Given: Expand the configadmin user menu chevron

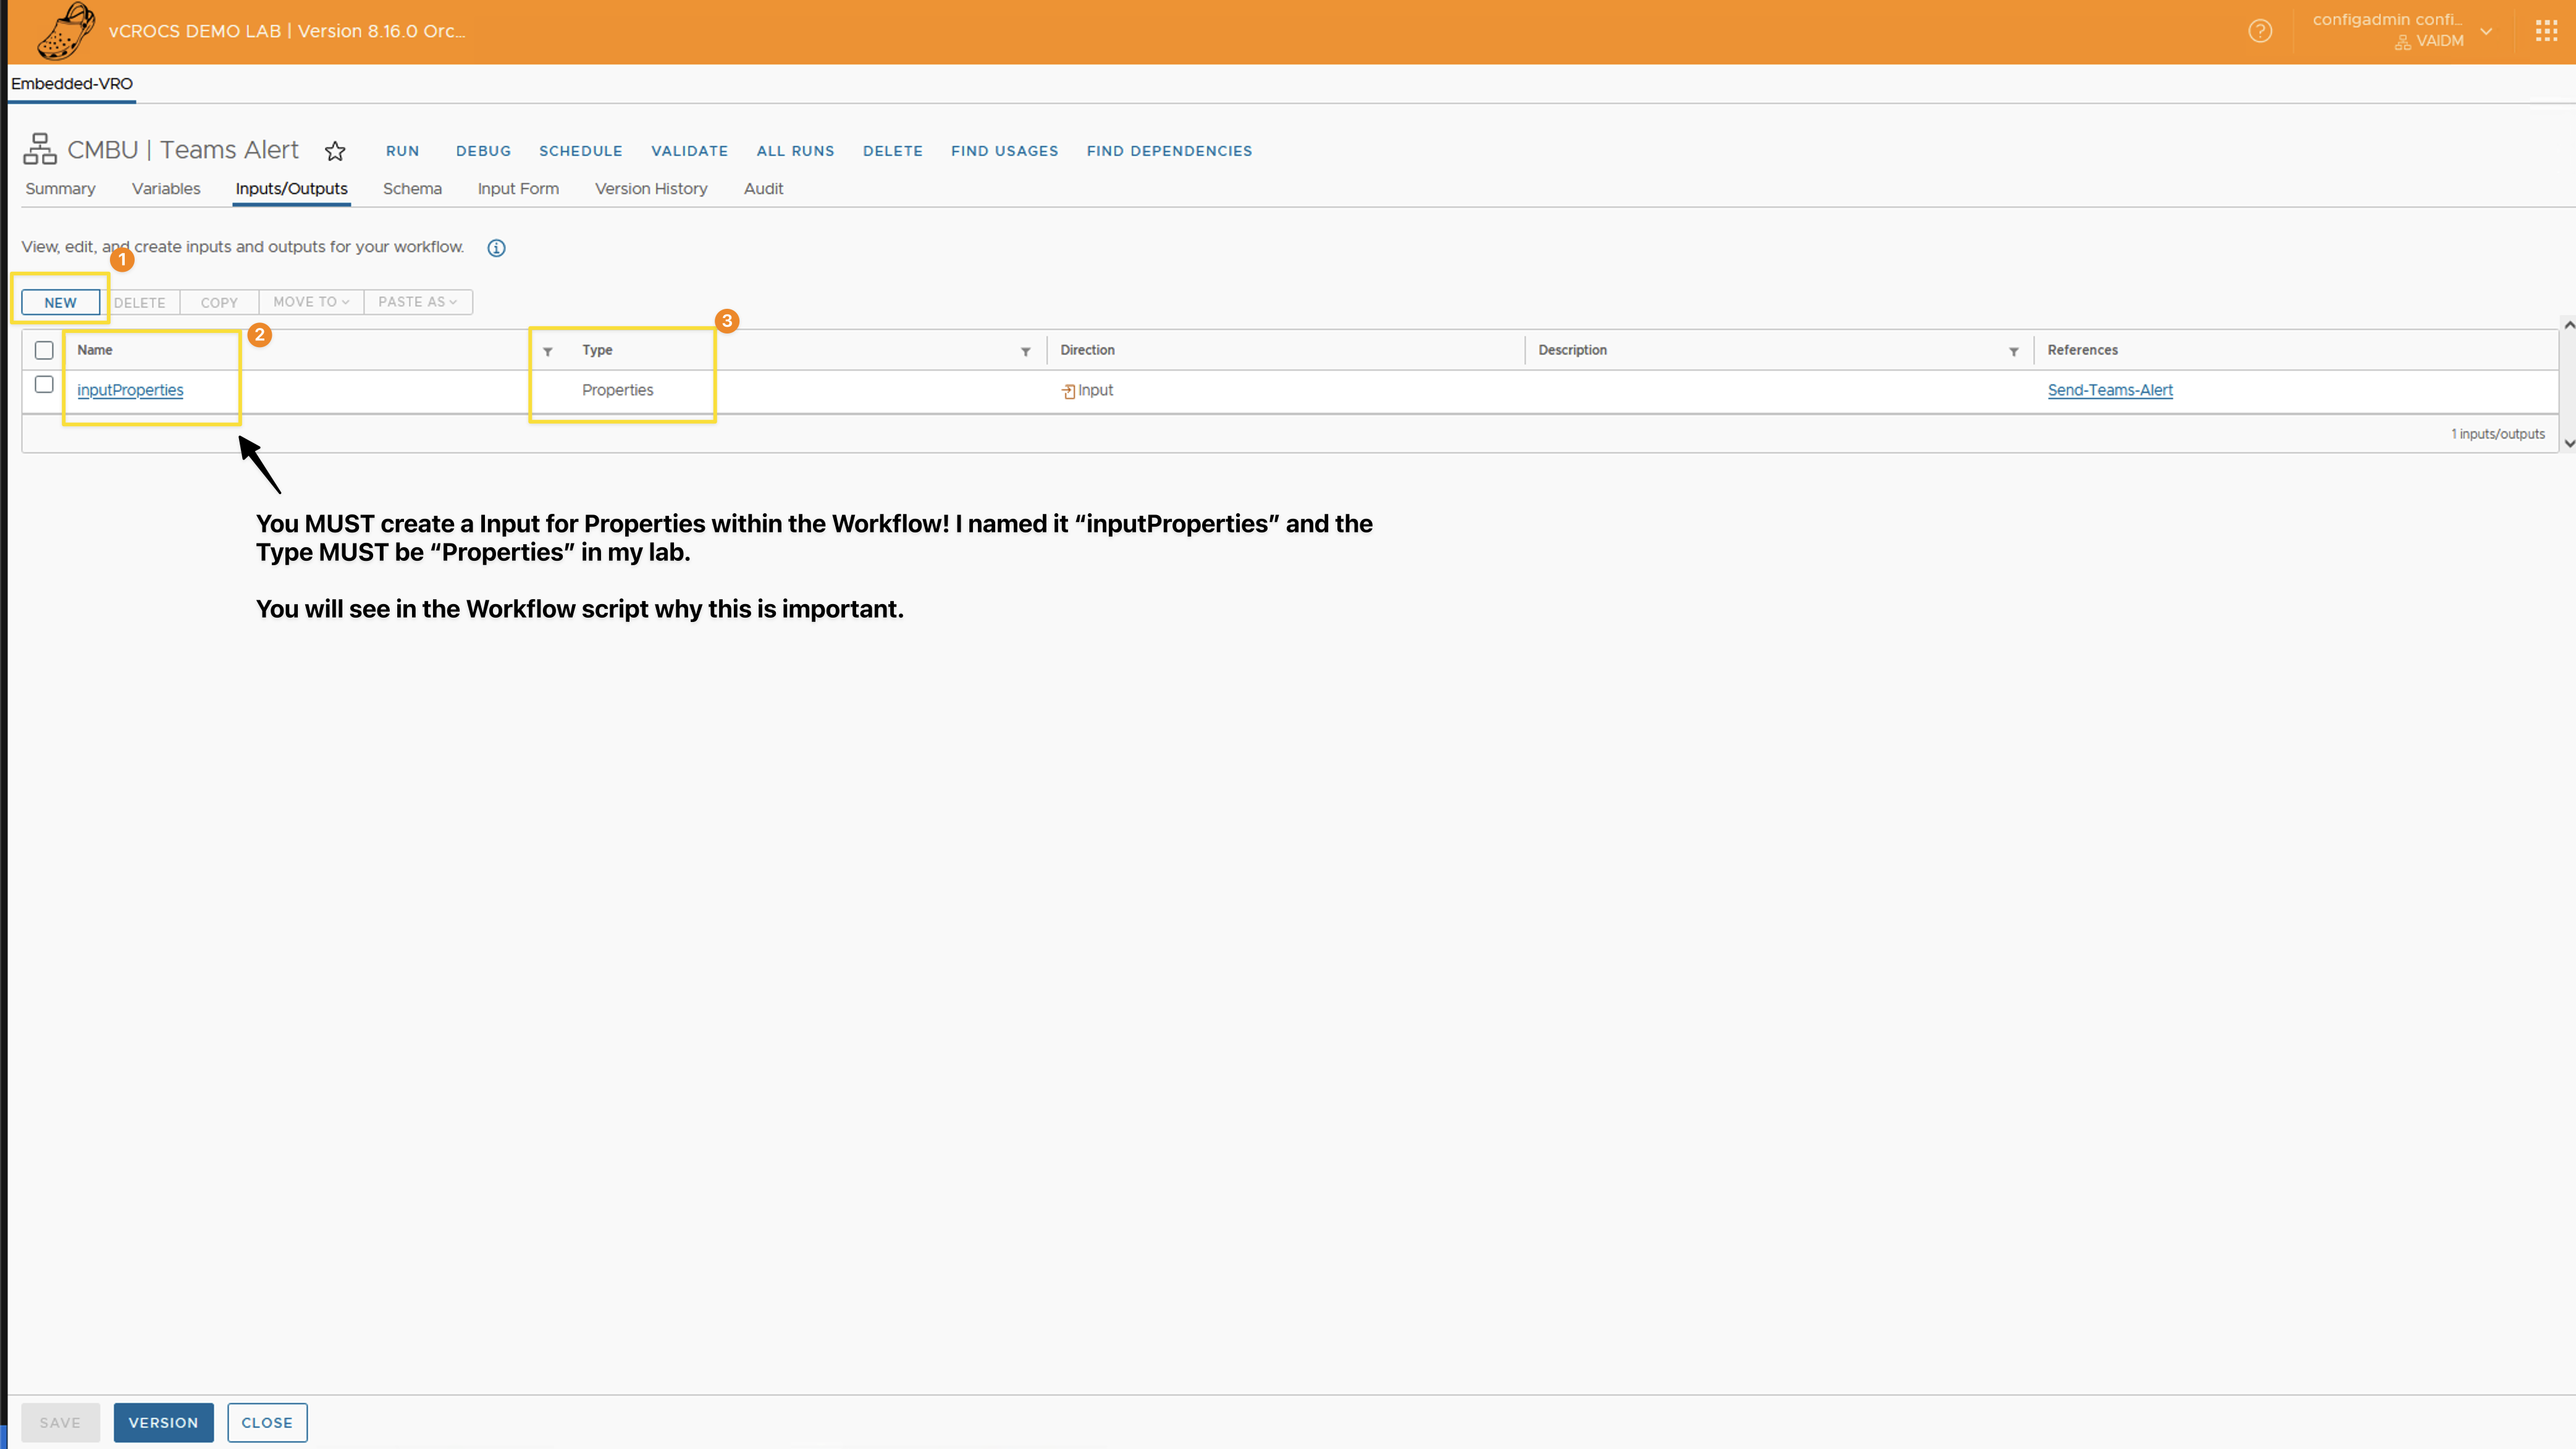Looking at the screenshot, I should [x=2486, y=31].
